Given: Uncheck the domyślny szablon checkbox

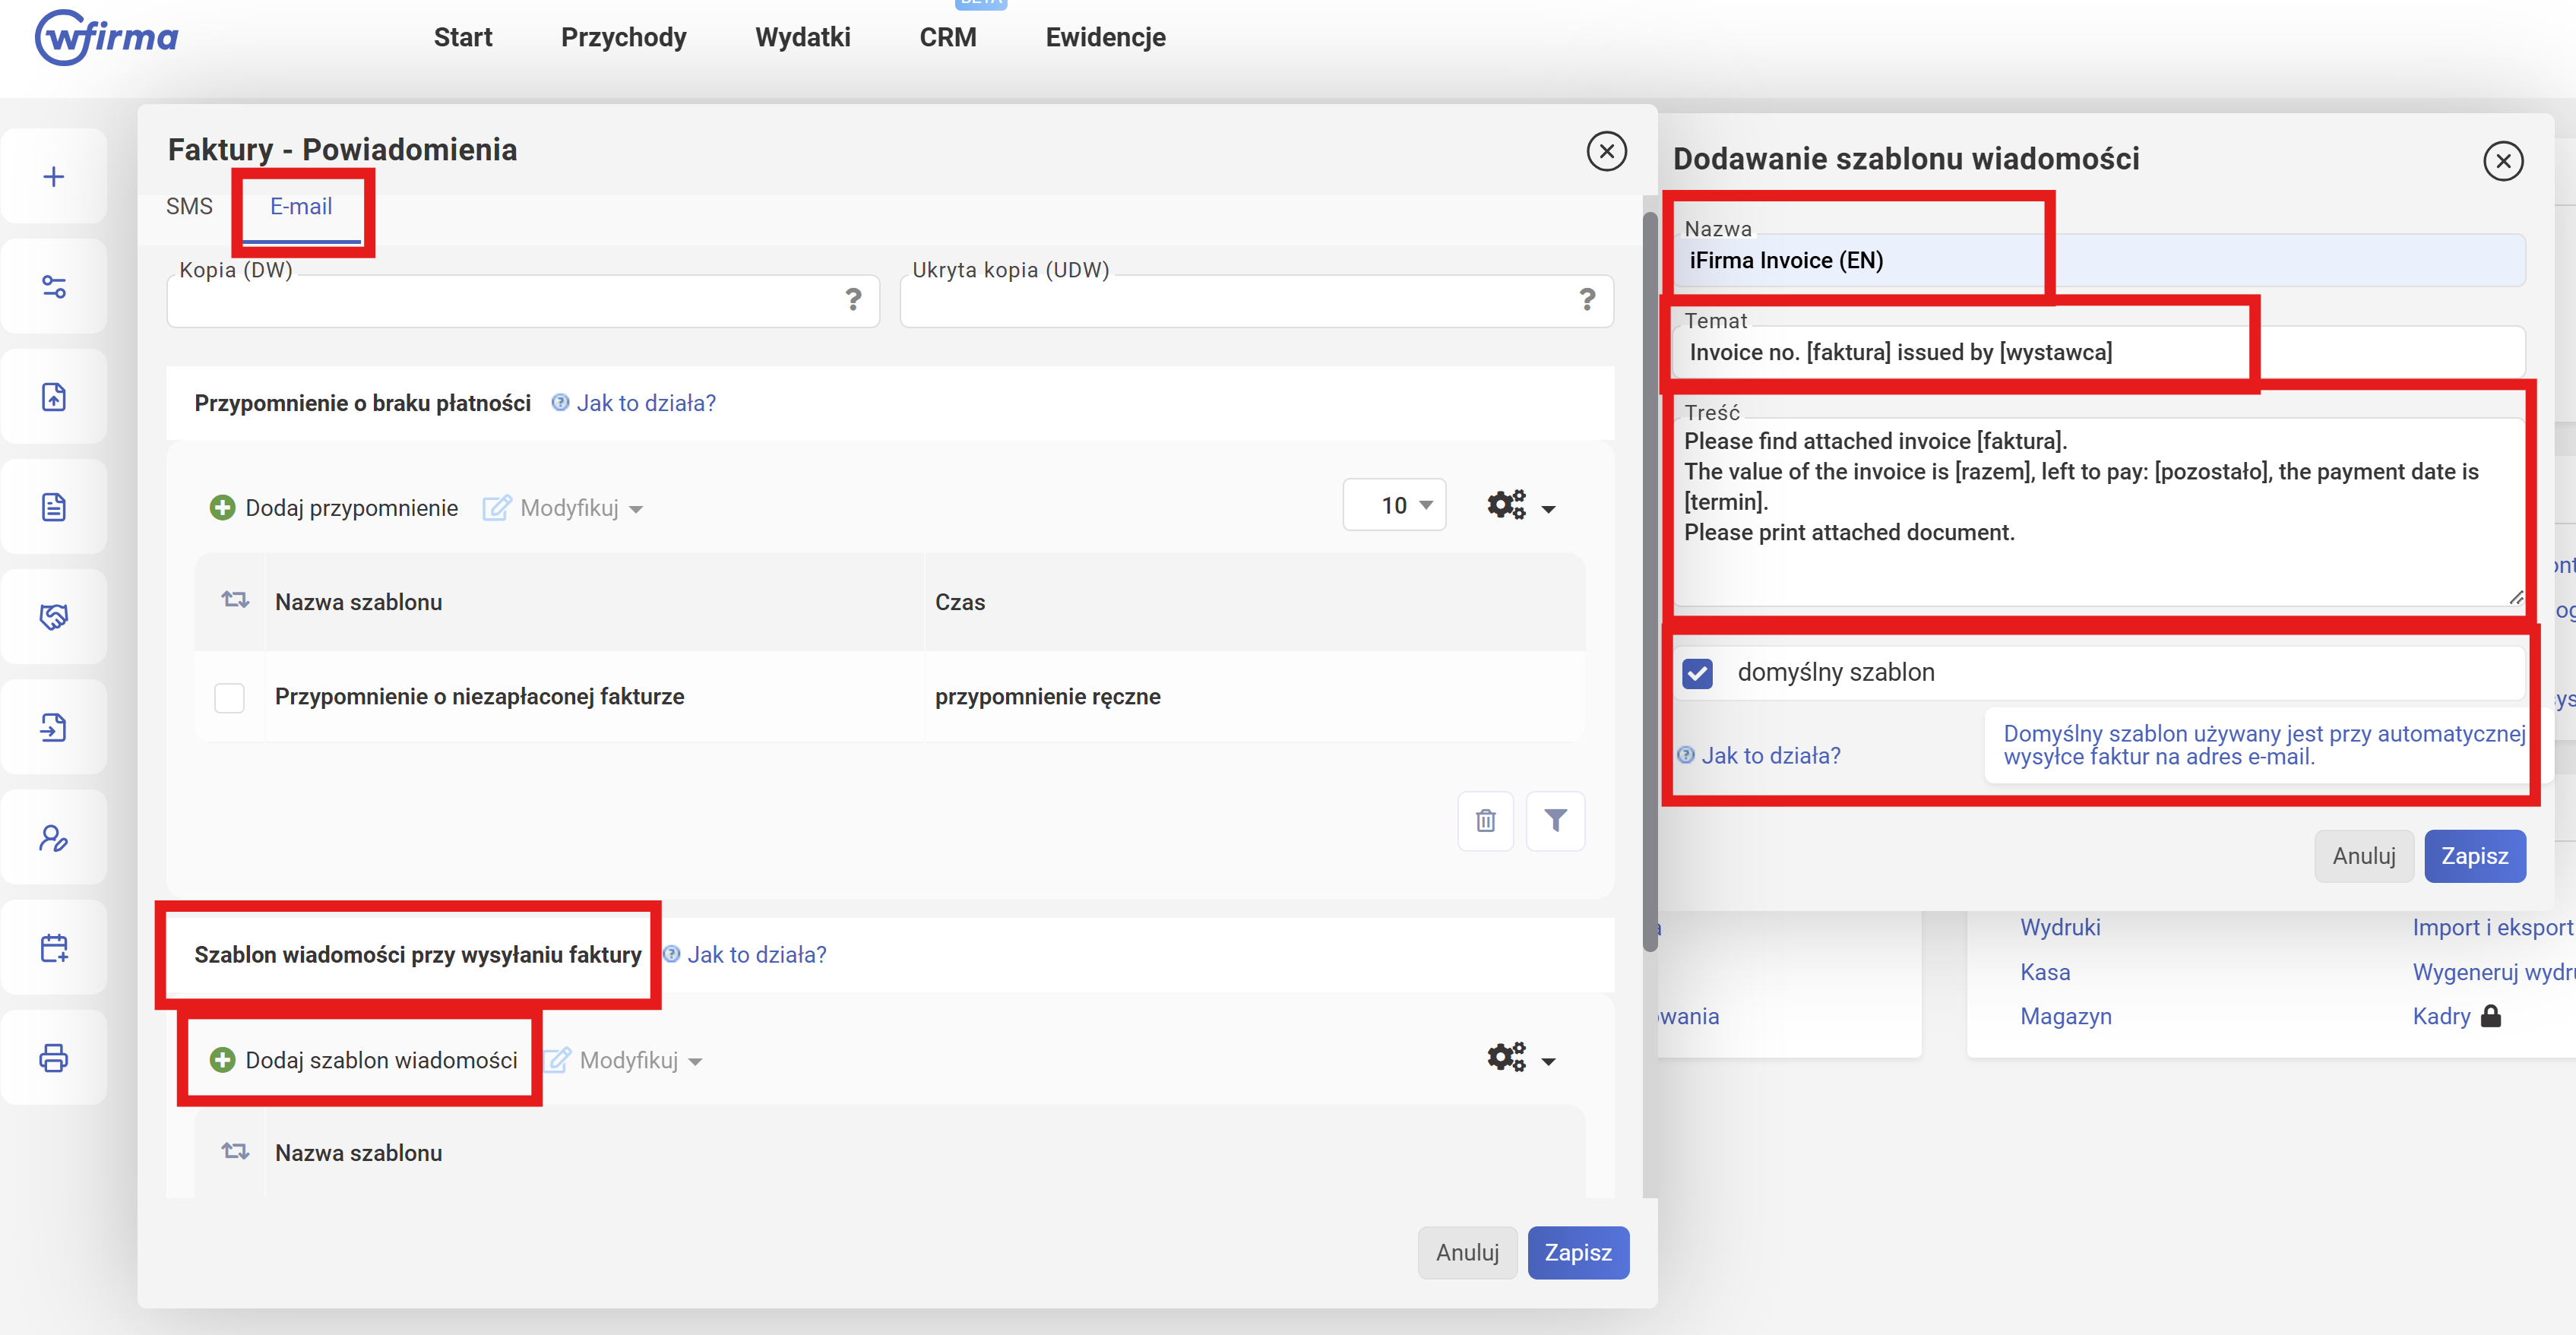Looking at the screenshot, I should (x=1698, y=673).
